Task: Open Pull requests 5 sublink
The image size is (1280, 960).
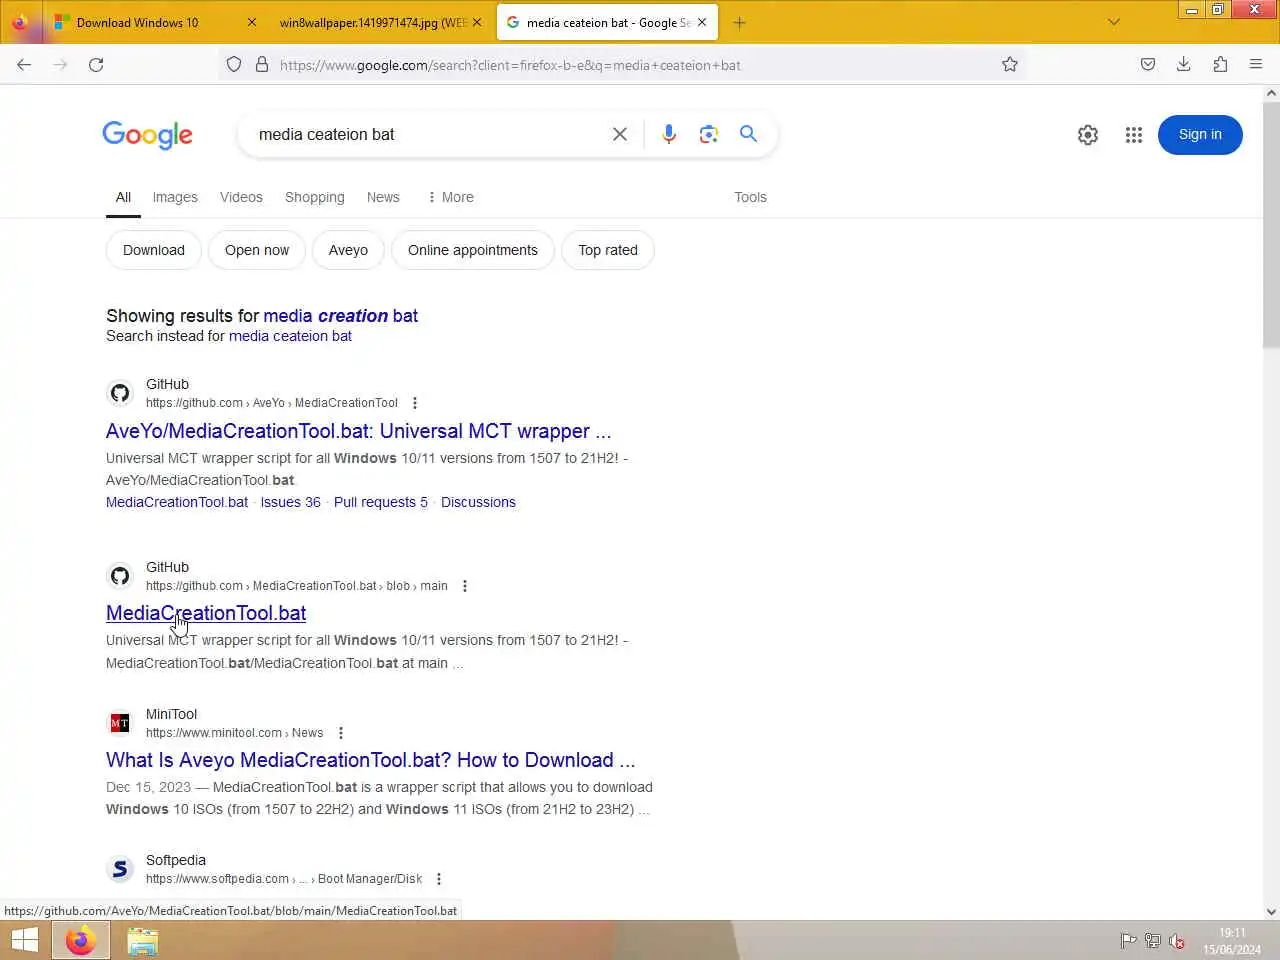Action: (381, 502)
